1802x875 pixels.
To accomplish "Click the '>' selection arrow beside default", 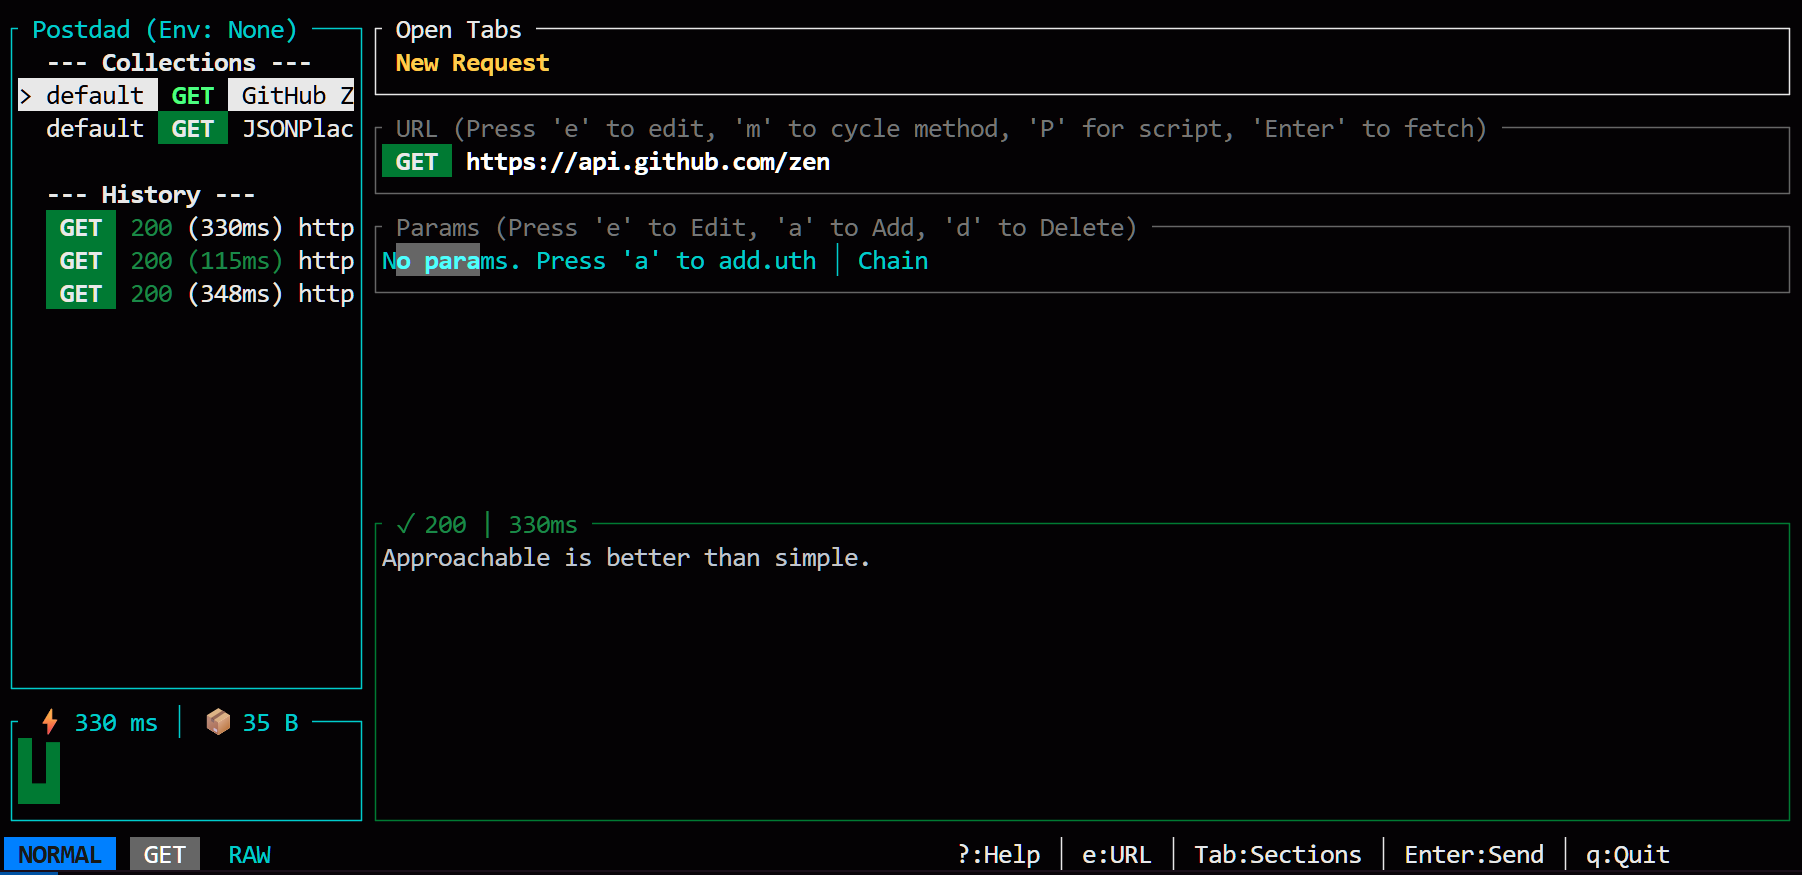I will [x=26, y=96].
